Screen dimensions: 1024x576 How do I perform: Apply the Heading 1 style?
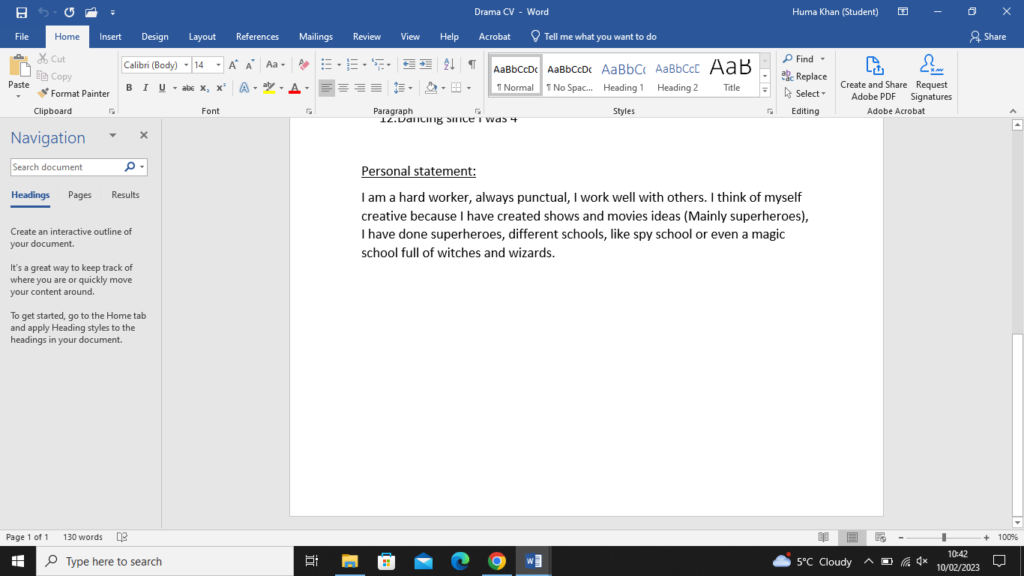(623, 75)
